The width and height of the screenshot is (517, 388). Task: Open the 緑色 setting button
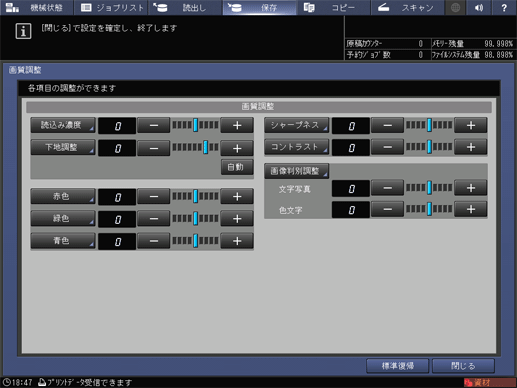click(63, 219)
